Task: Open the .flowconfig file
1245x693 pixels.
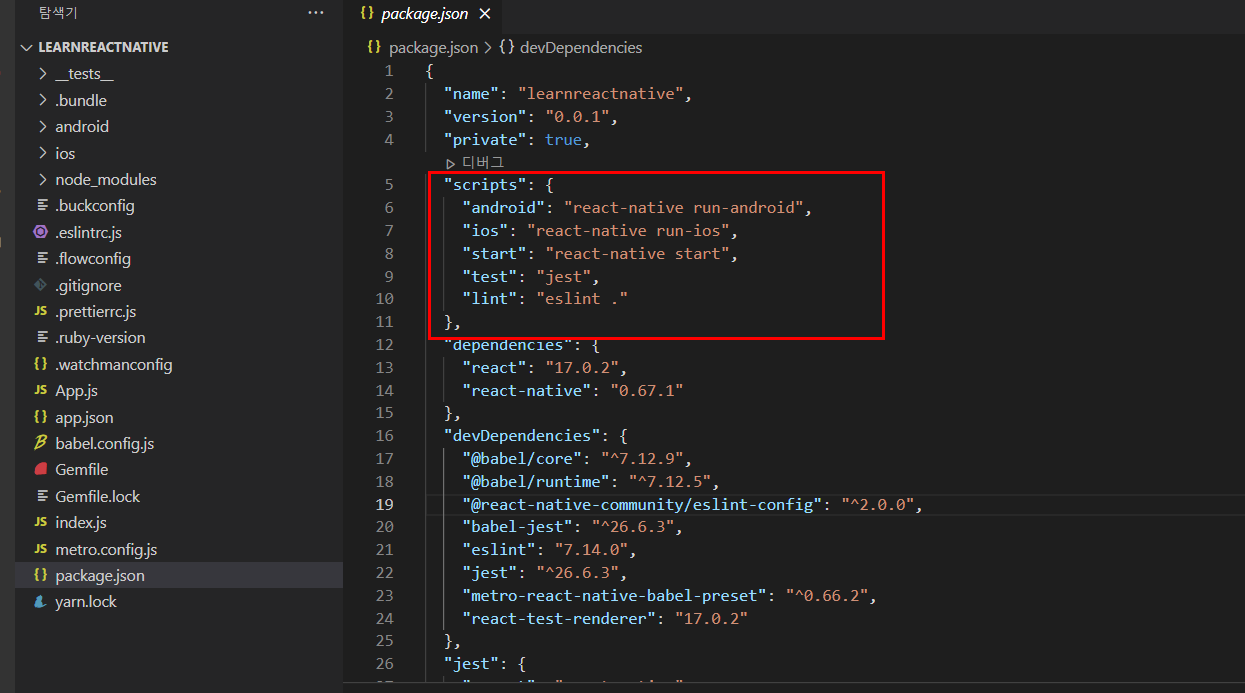Action: [x=93, y=259]
